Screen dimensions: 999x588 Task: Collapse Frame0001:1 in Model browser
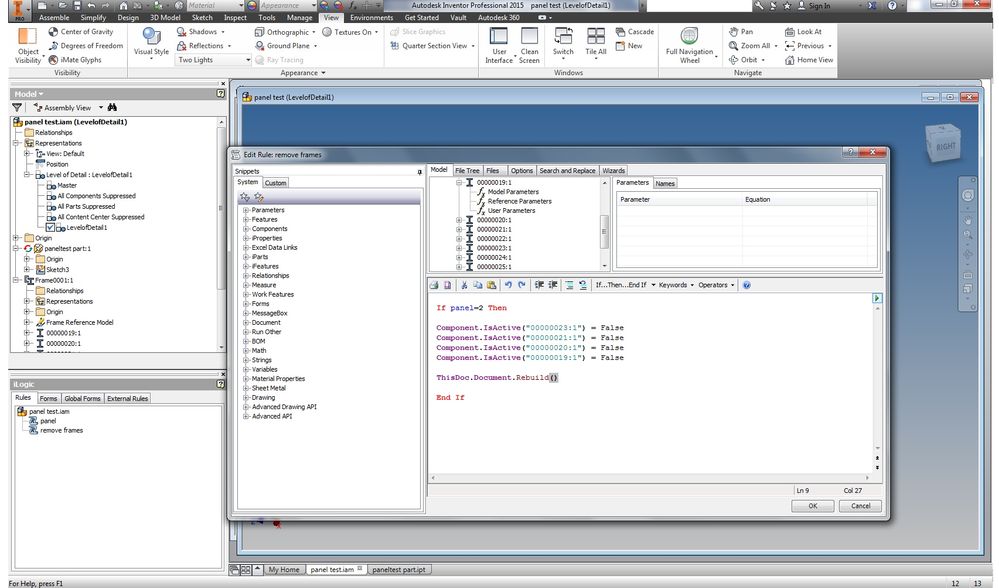coord(17,280)
